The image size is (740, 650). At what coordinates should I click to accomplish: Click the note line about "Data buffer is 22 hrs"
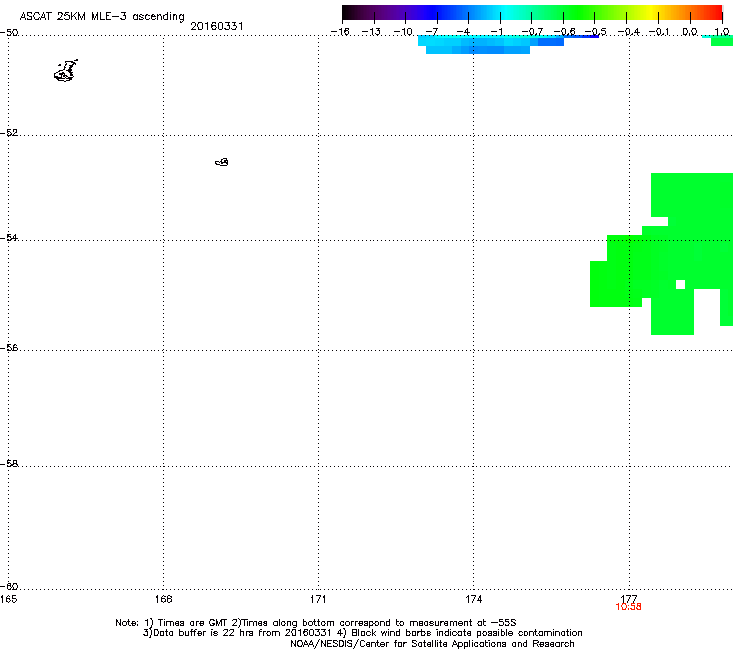[362, 633]
